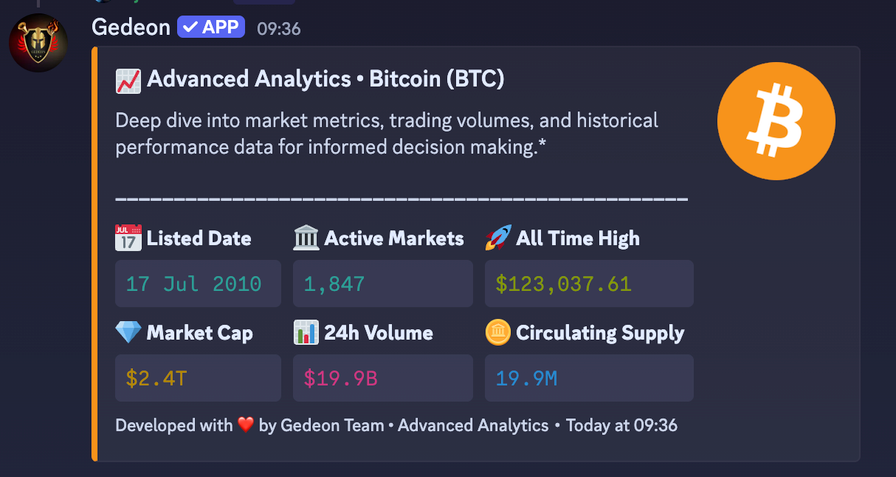Click the chart emoji beside Advanced Analytics
This screenshot has width=896, height=477.
128,80
